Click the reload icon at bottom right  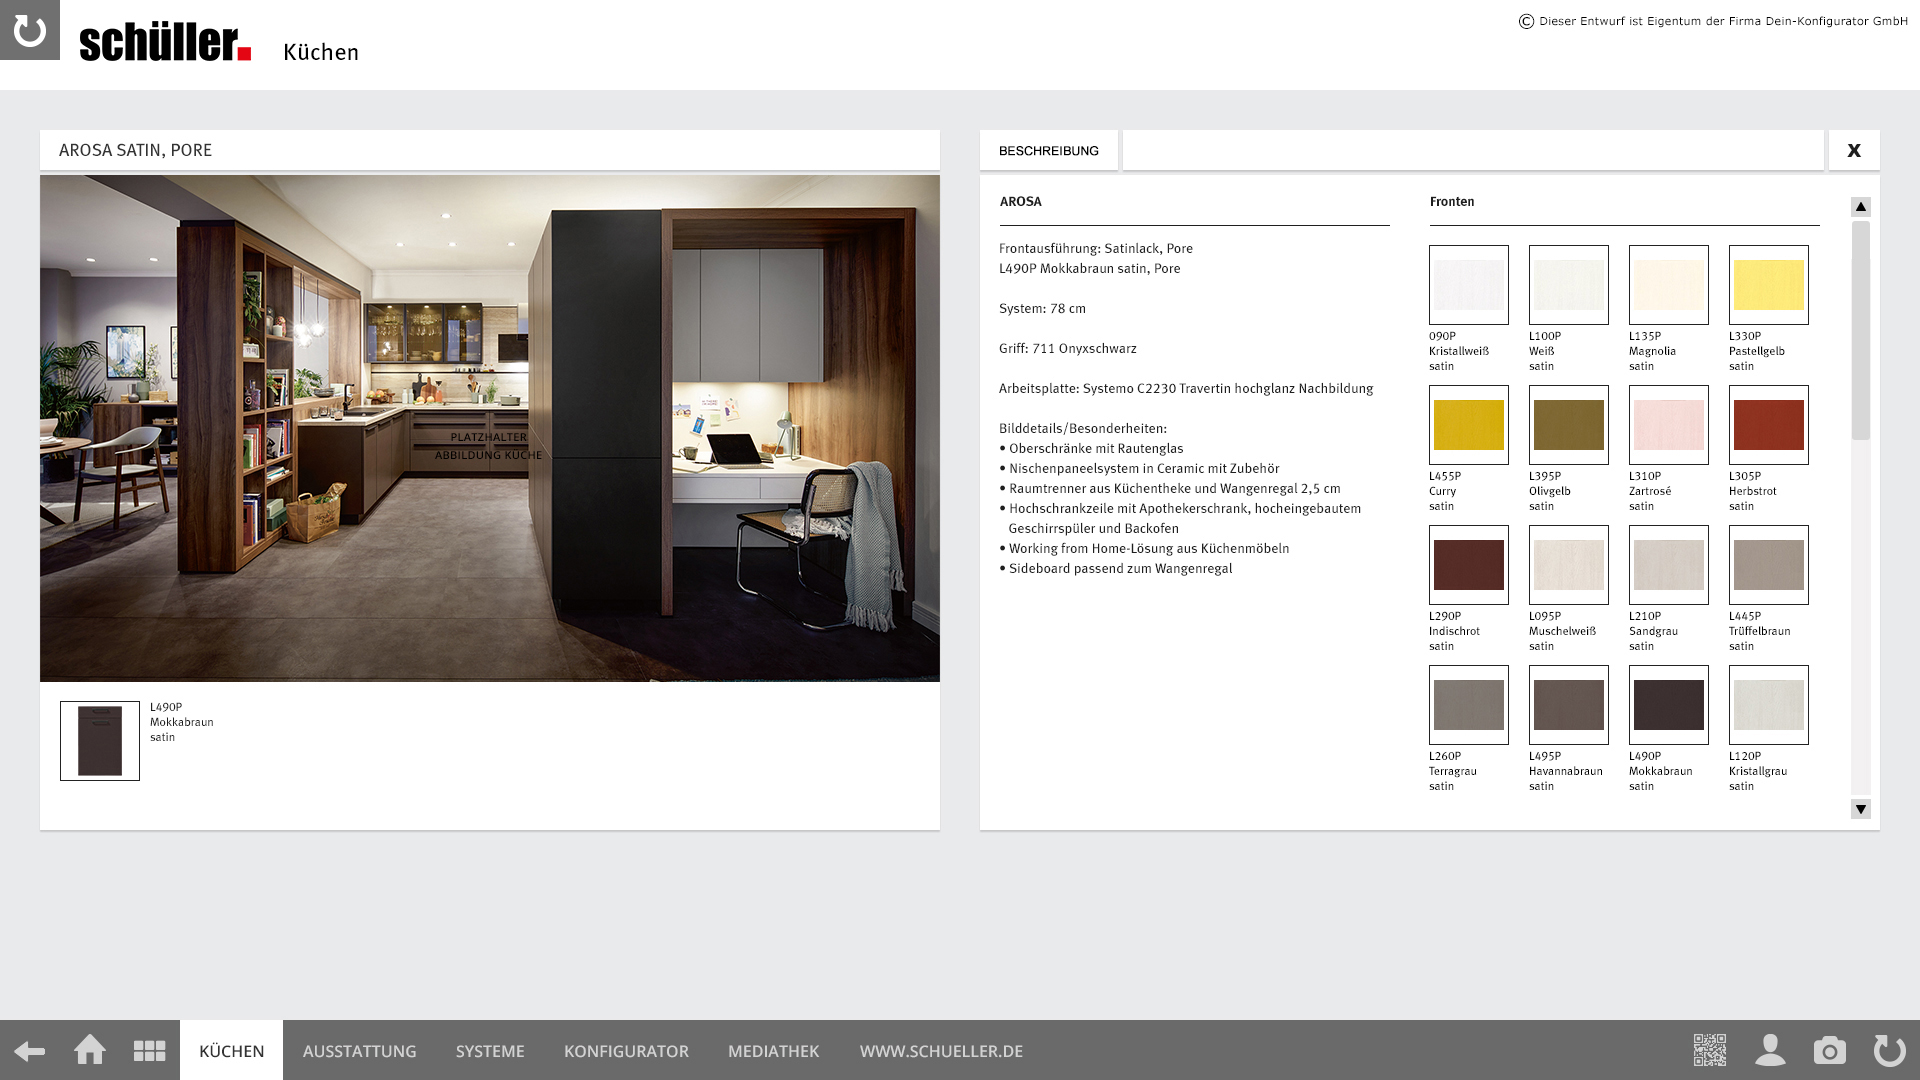1889,1051
